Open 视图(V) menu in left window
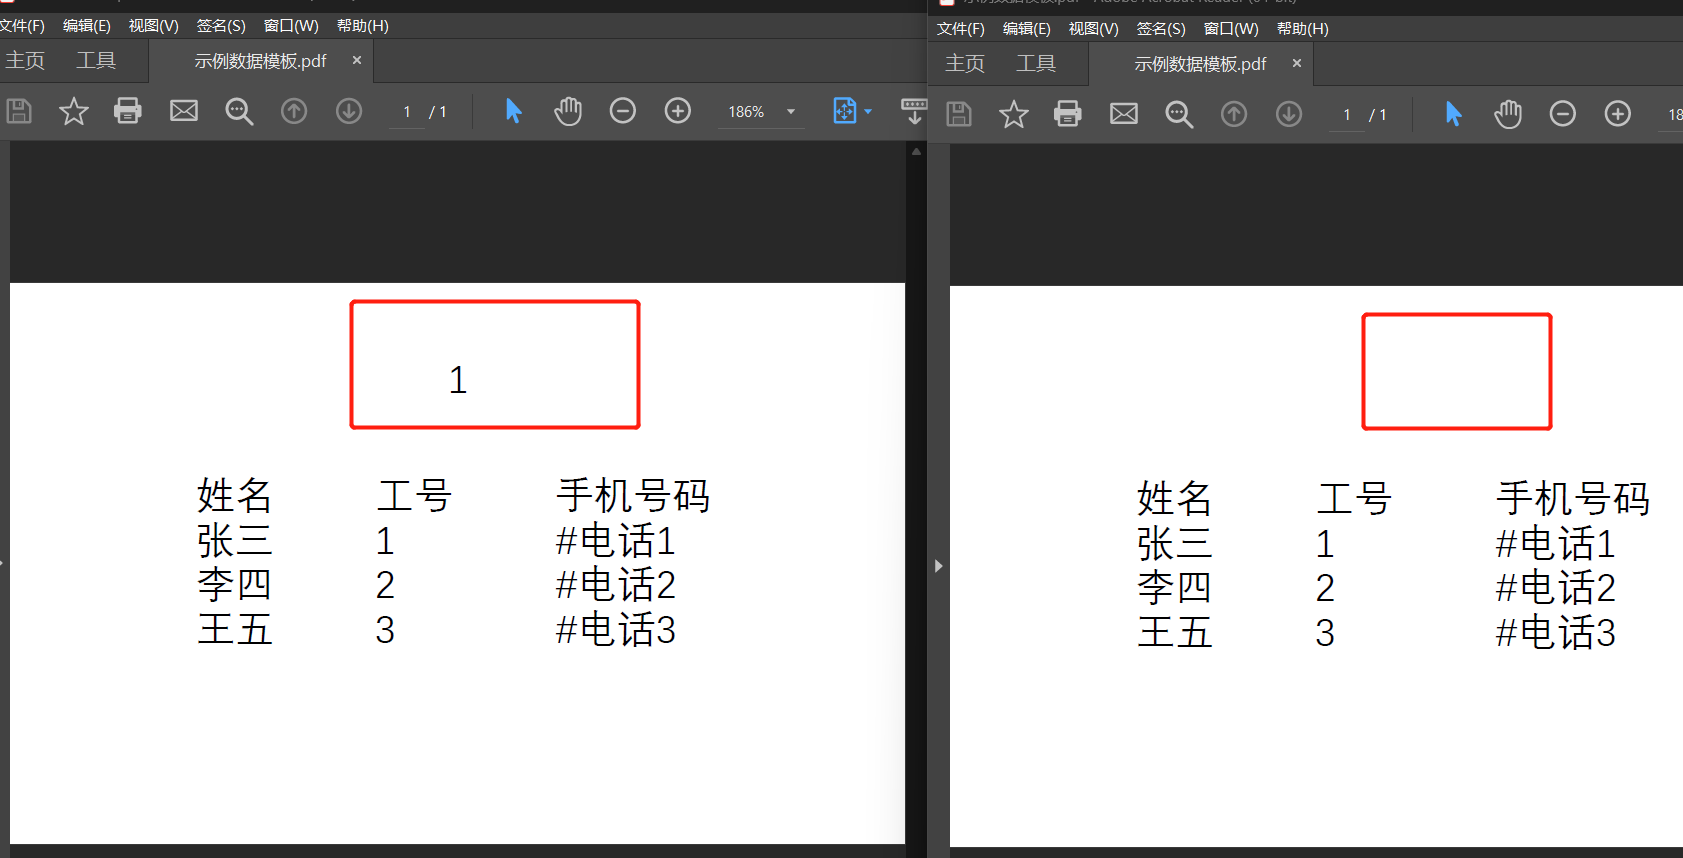Image resolution: width=1683 pixels, height=858 pixels. click(x=153, y=26)
